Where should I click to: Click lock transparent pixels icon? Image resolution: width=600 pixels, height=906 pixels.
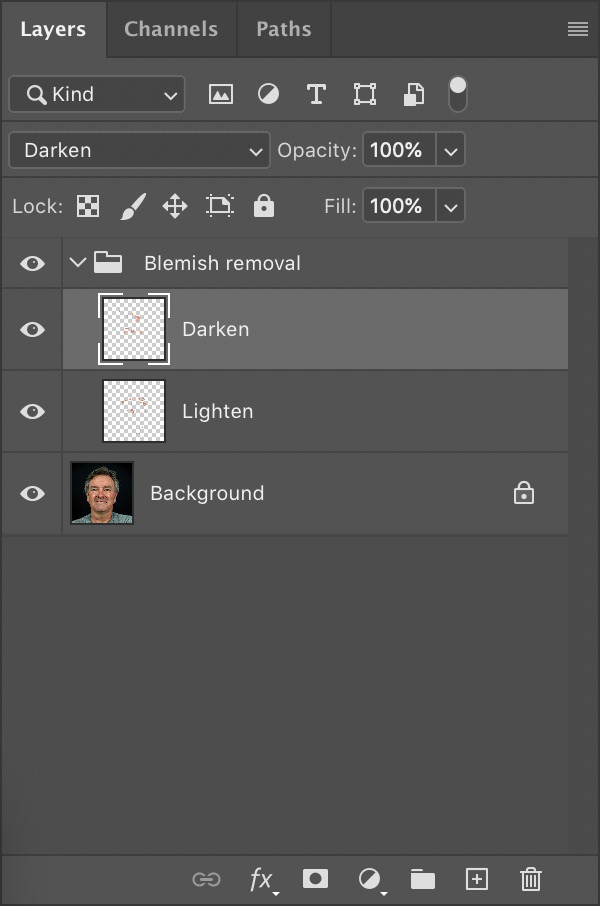[88, 207]
